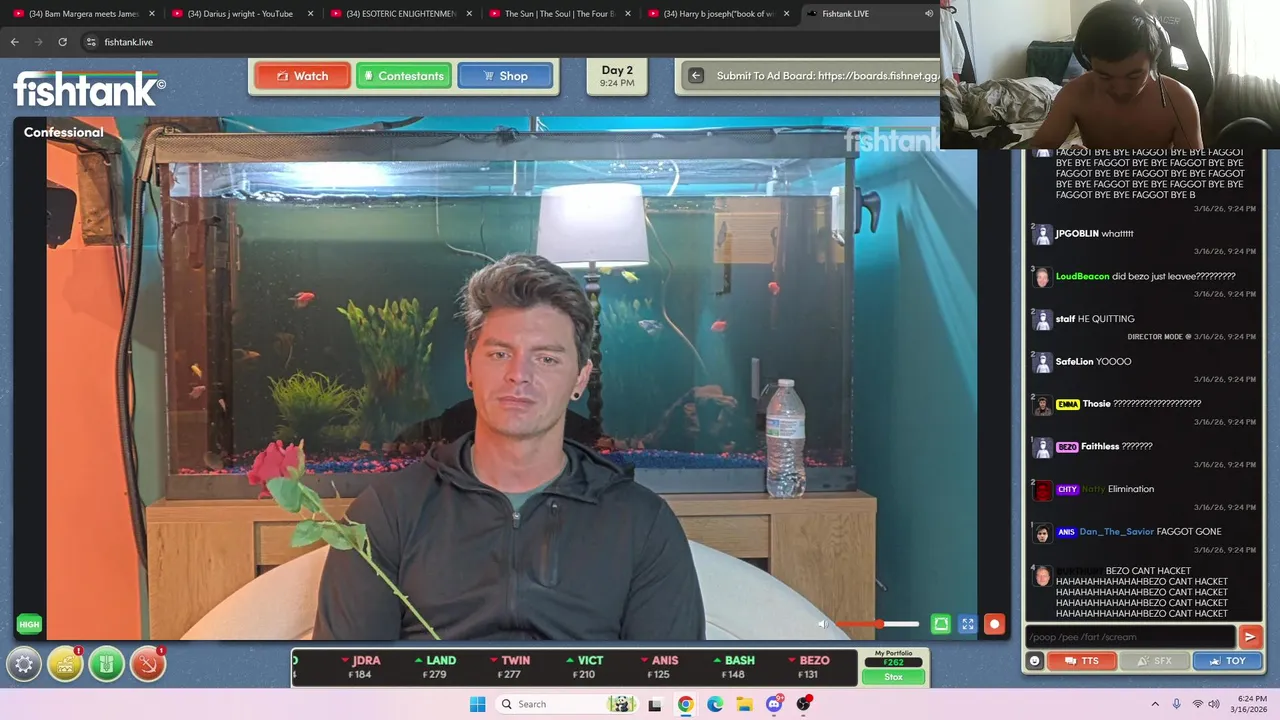The width and height of the screenshot is (1280, 720).
Task: Open the Contestants tab
Action: (x=404, y=76)
